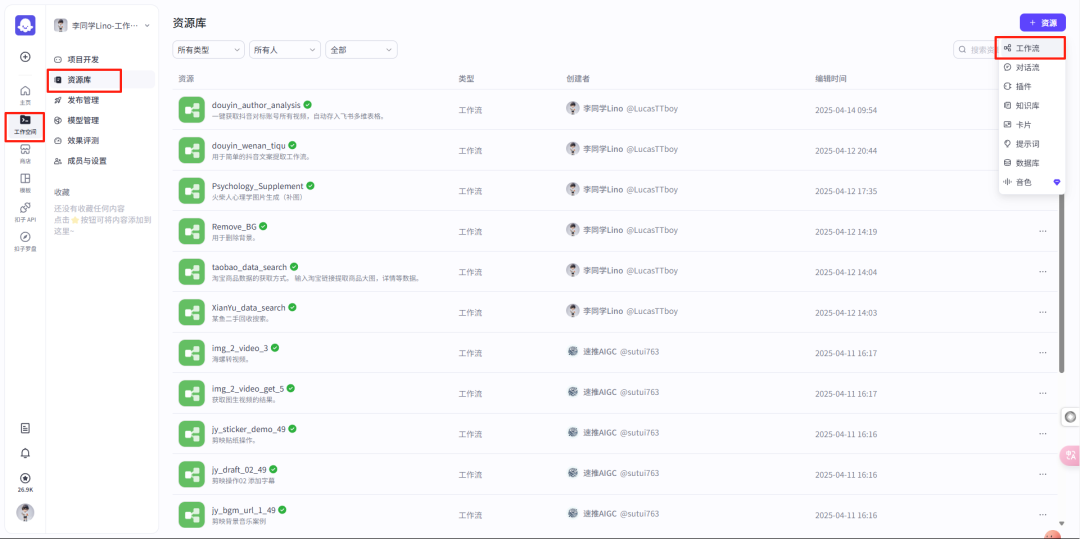Viewport: 1080px width, 539px height.
Task: Click the + 资源 button
Action: tap(1043, 23)
